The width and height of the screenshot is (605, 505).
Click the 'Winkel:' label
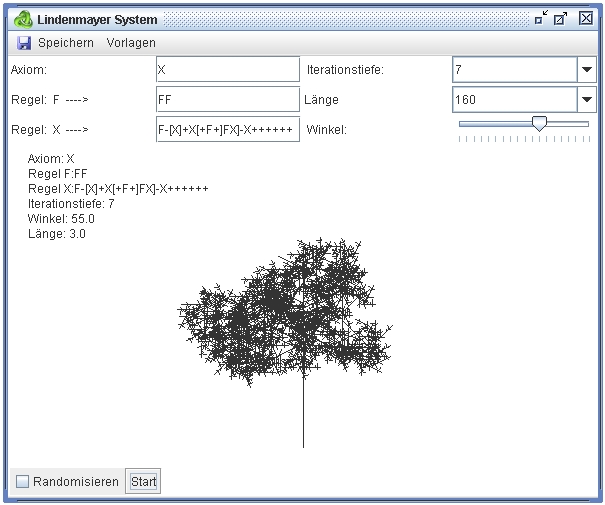326,130
